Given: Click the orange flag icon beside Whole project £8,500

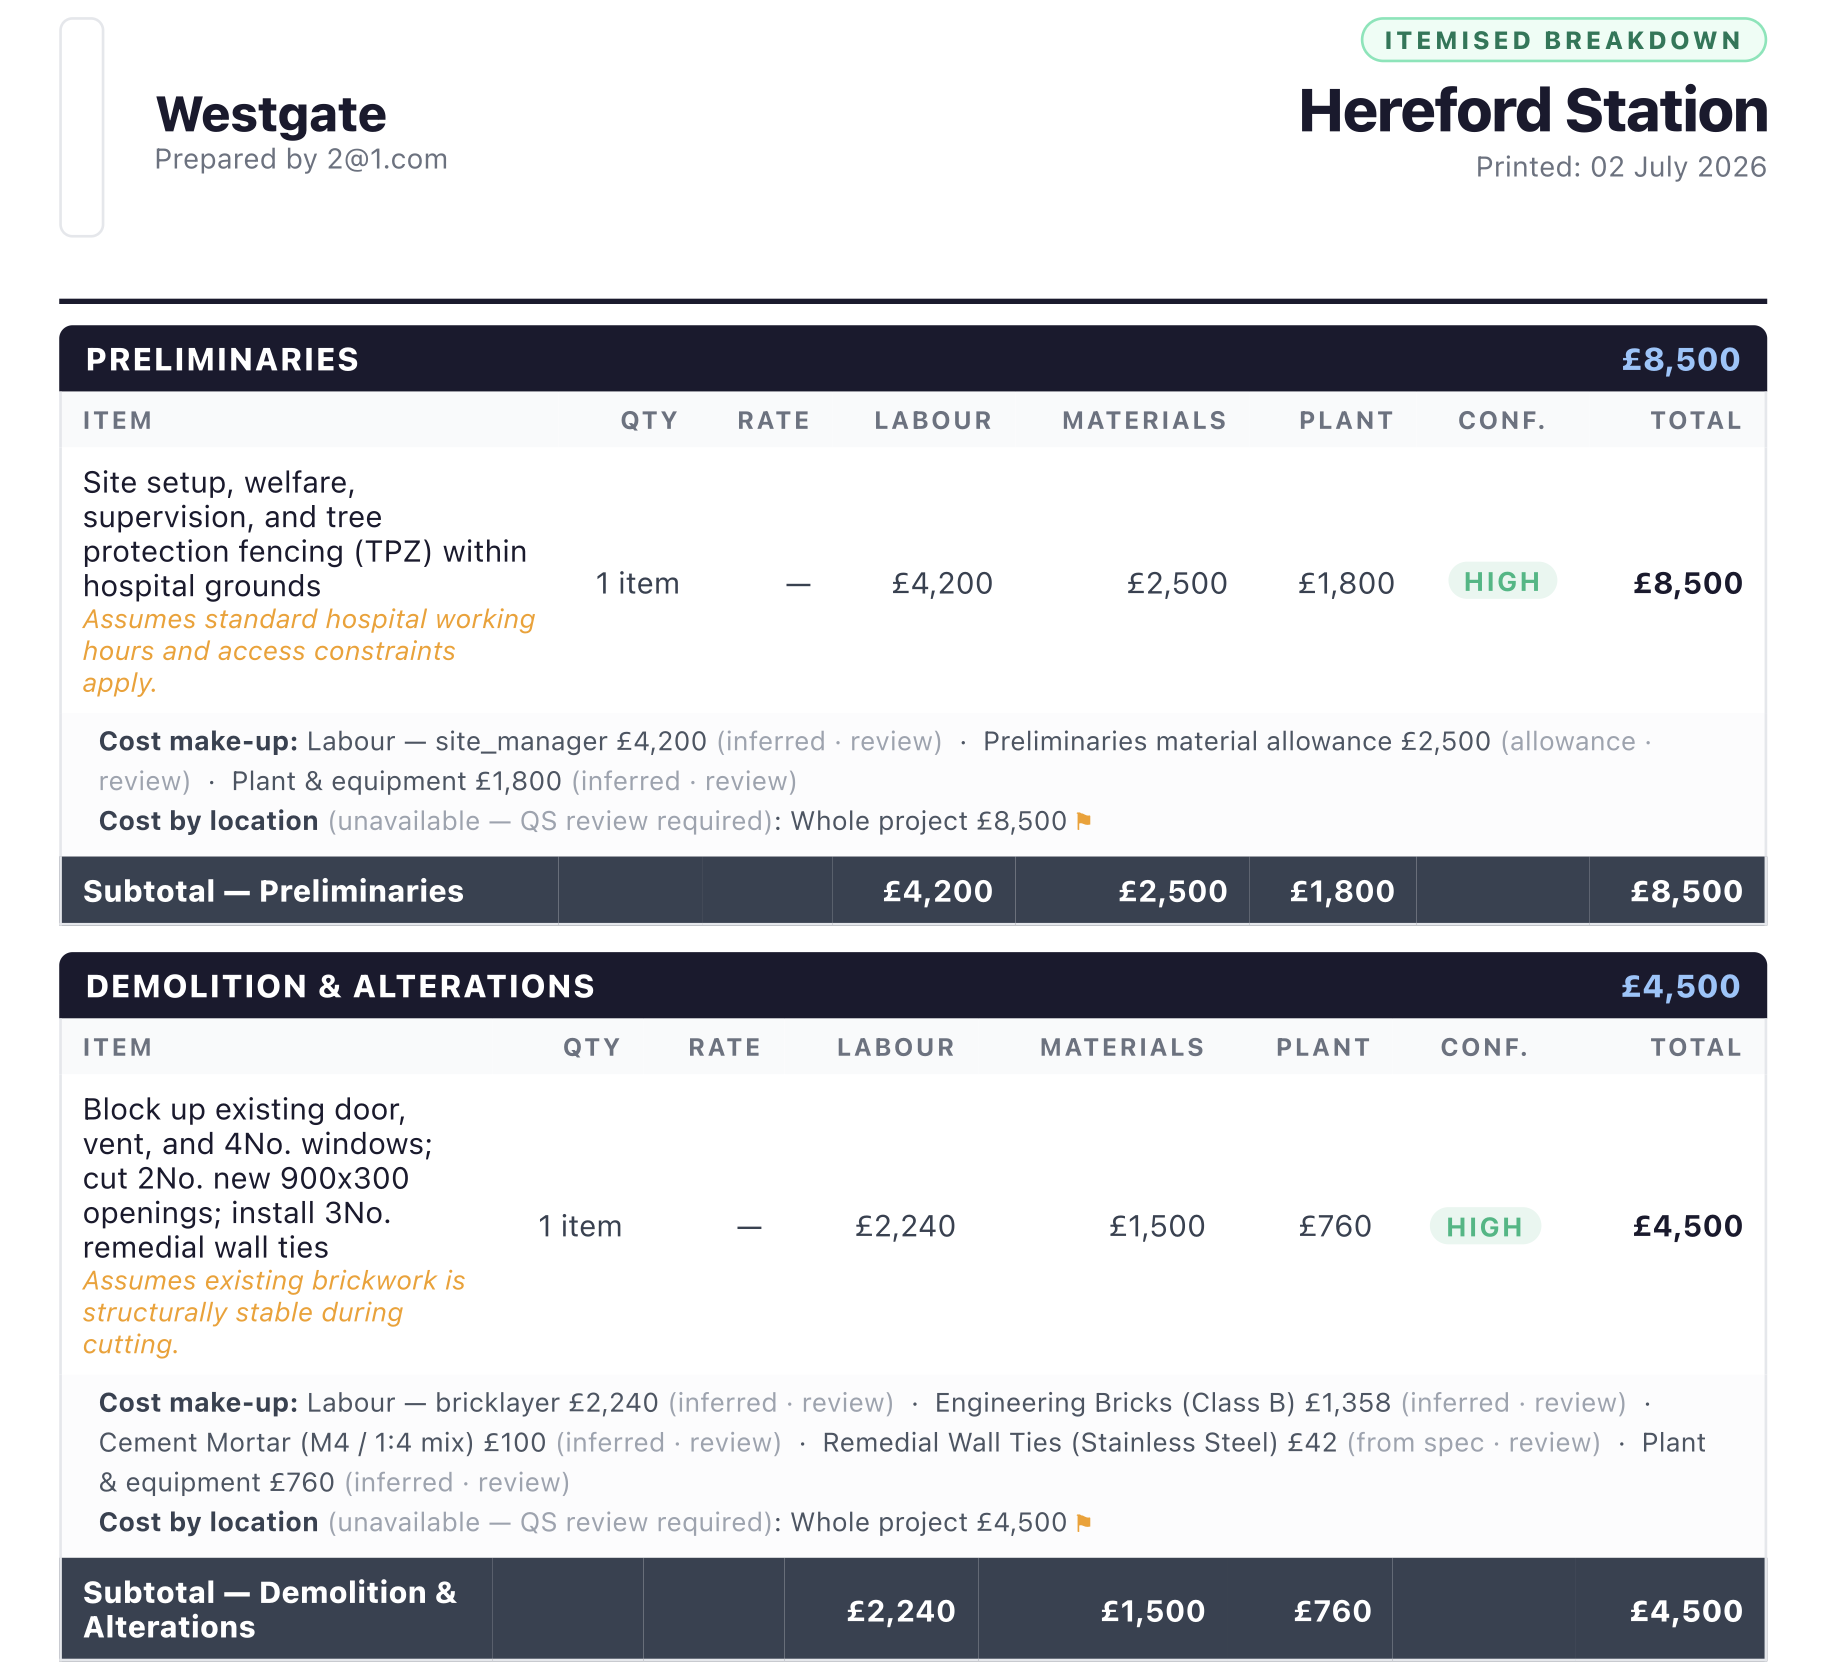Looking at the screenshot, I should tap(1083, 822).
